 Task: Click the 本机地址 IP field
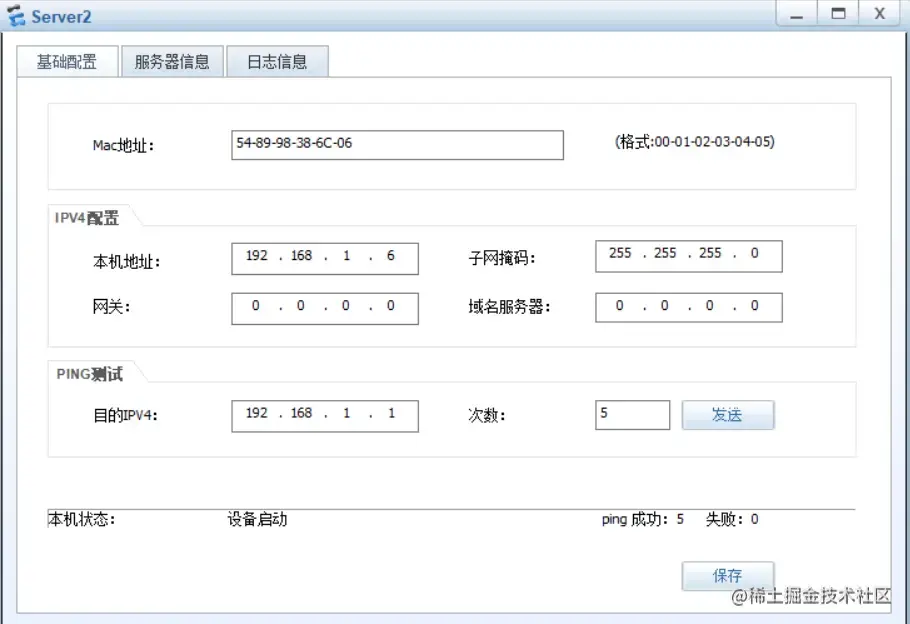pos(324,258)
